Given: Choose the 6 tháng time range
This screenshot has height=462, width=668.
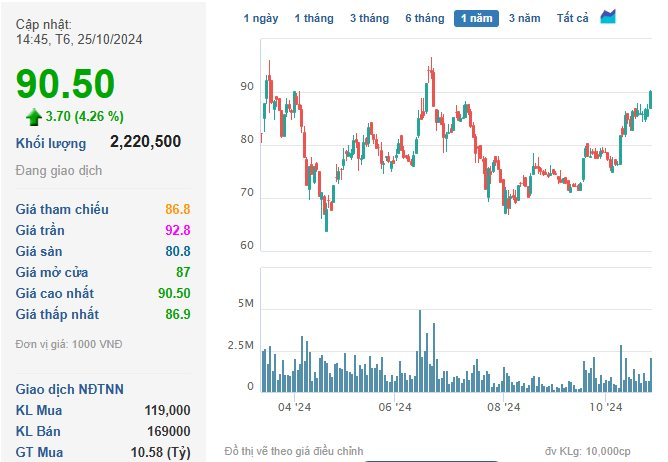Looking at the screenshot, I should [425, 18].
